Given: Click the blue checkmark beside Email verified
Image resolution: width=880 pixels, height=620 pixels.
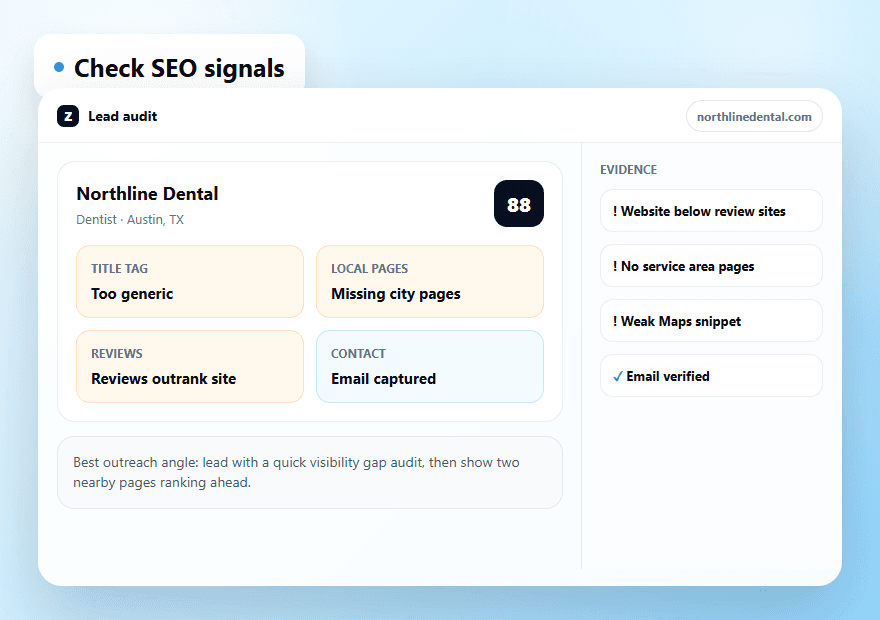Looking at the screenshot, I should pyautogui.click(x=617, y=376).
